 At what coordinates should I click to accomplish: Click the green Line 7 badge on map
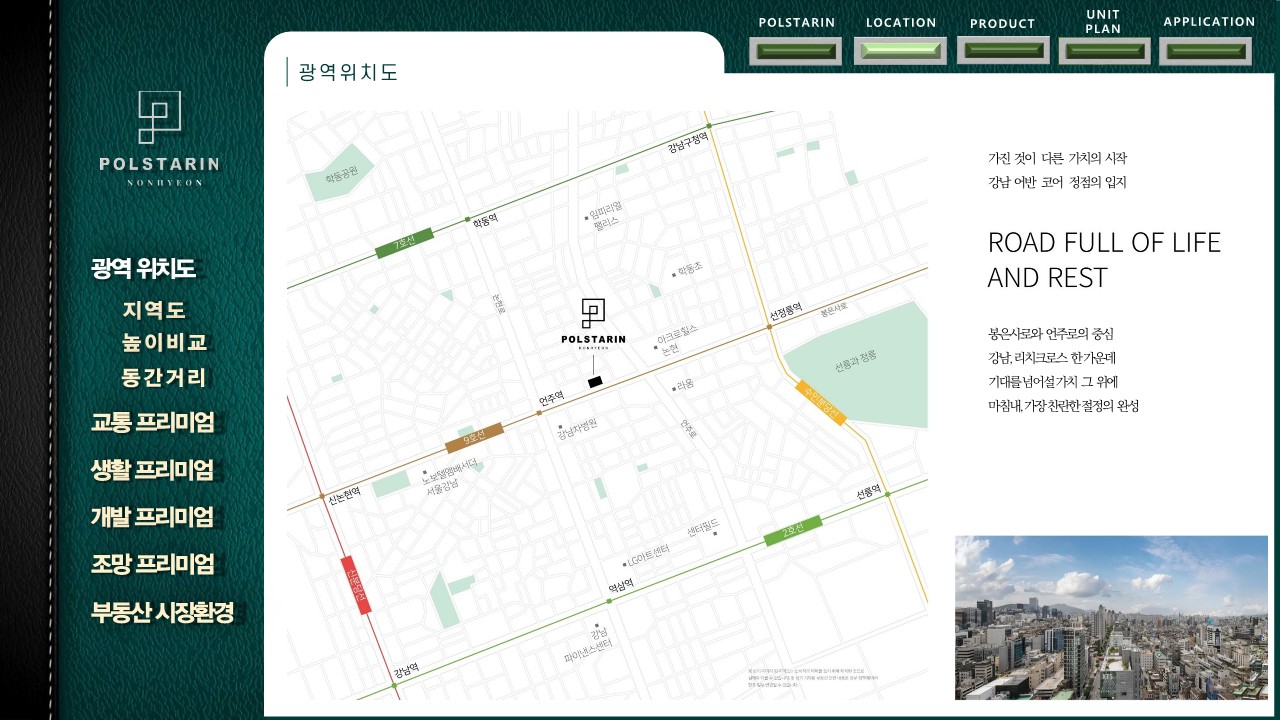404,243
